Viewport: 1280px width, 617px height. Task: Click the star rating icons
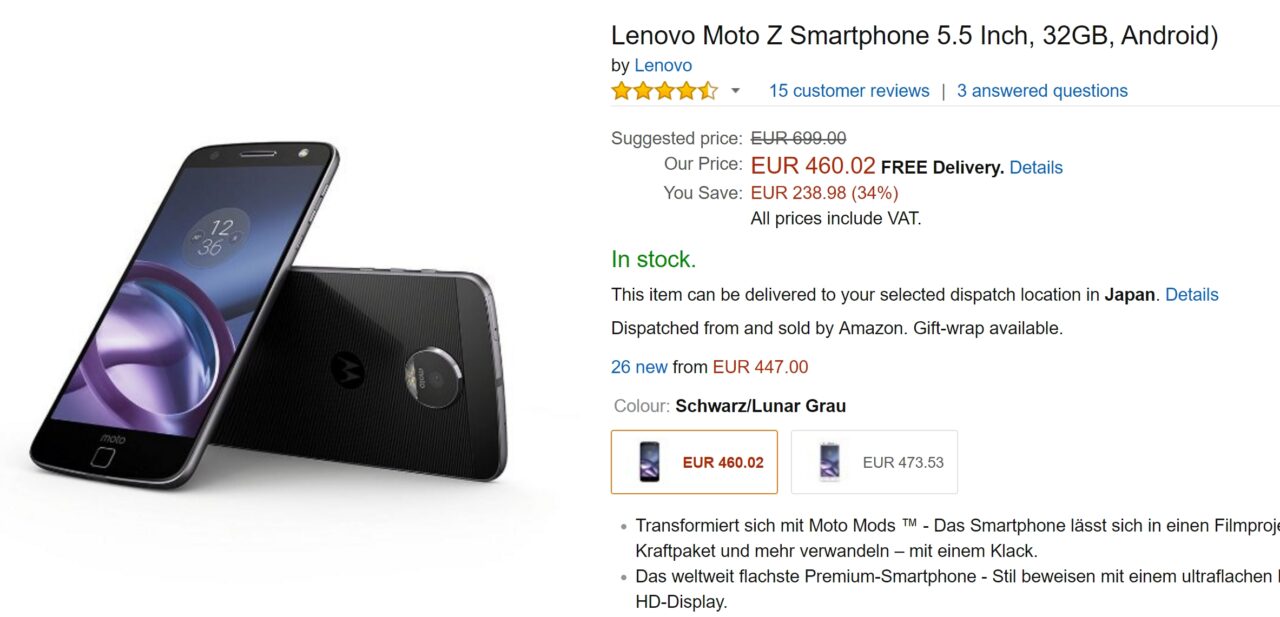pos(664,91)
